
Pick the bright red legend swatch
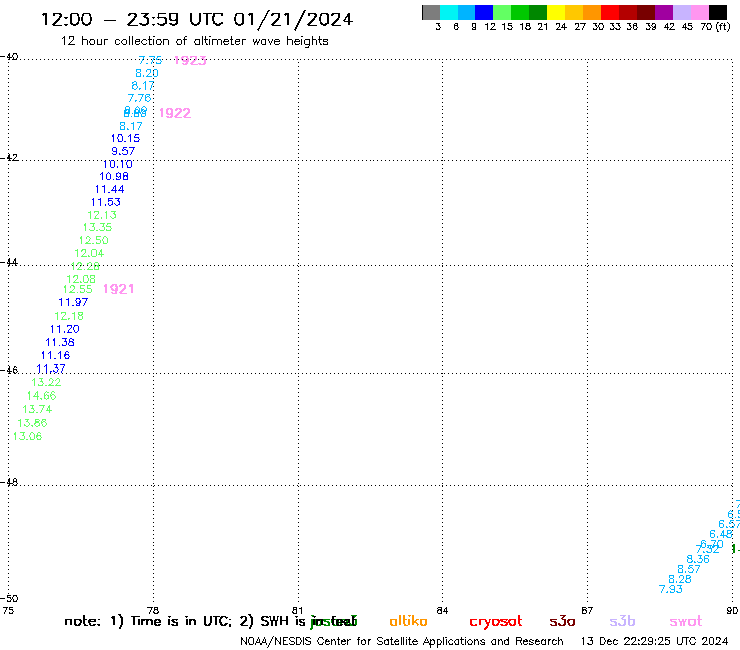coord(610,12)
